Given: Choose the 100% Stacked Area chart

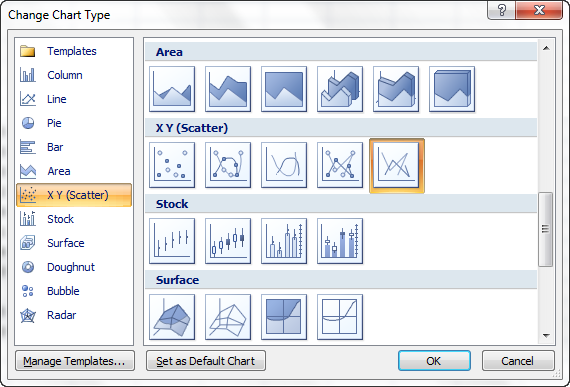Looking at the screenshot, I should 284,89.
